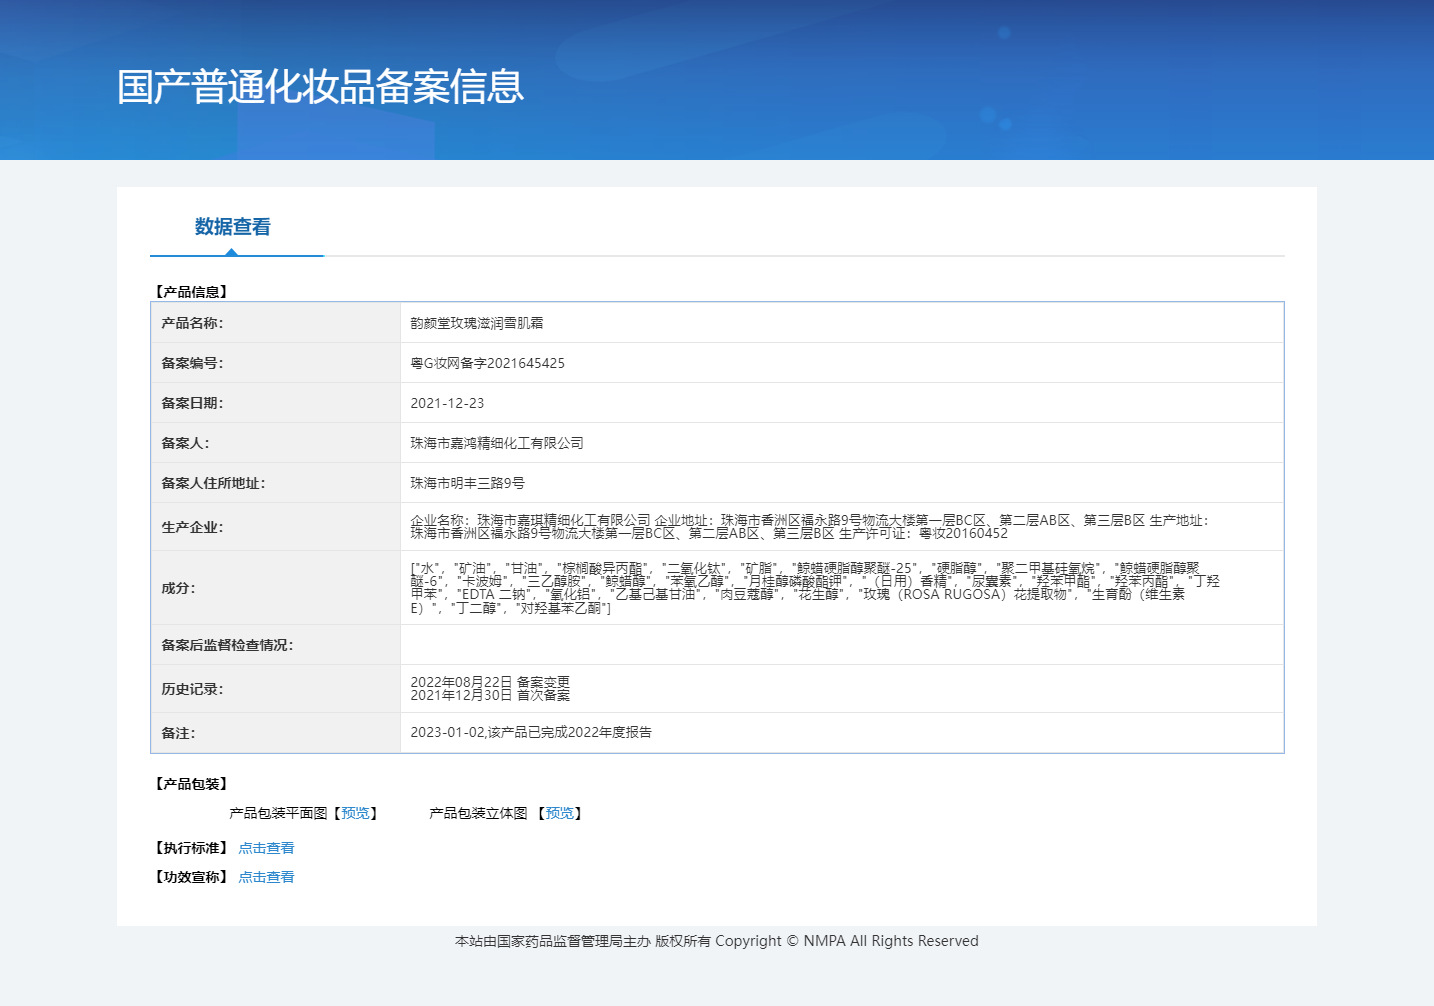Open 预览 link for 产品包装平面图
1434x1006 pixels.
pos(355,813)
